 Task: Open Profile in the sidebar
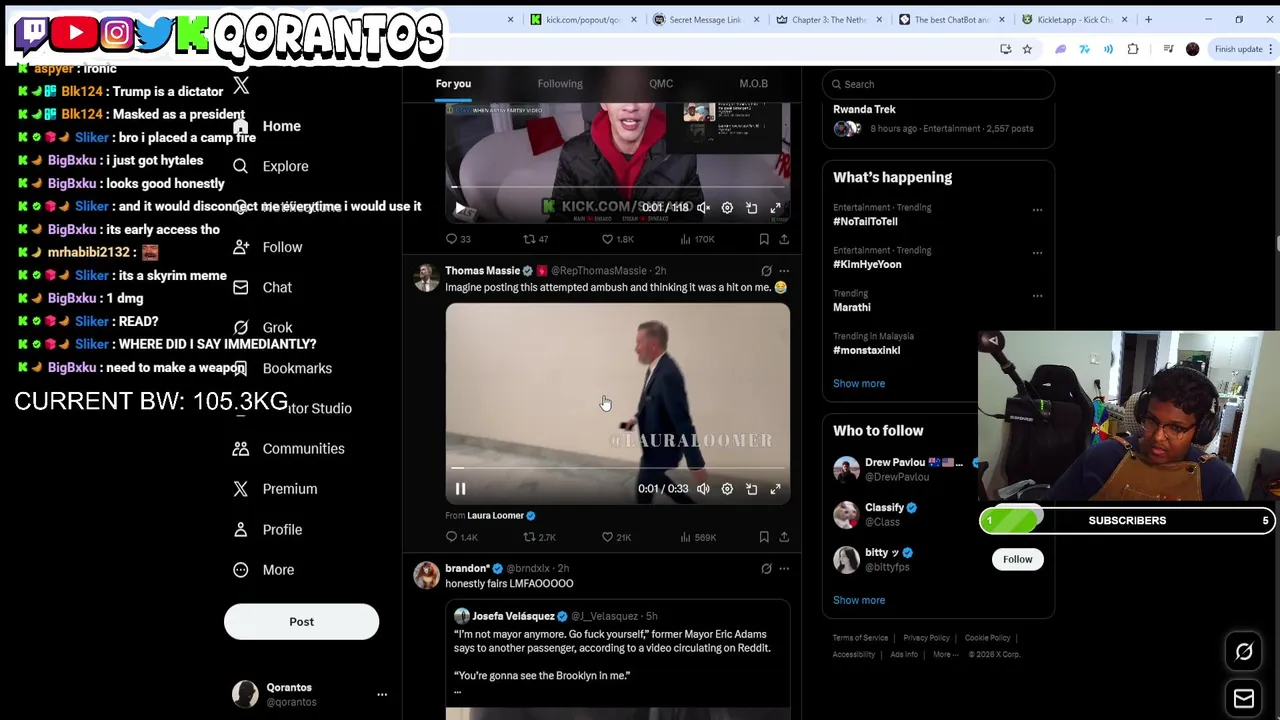267,529
